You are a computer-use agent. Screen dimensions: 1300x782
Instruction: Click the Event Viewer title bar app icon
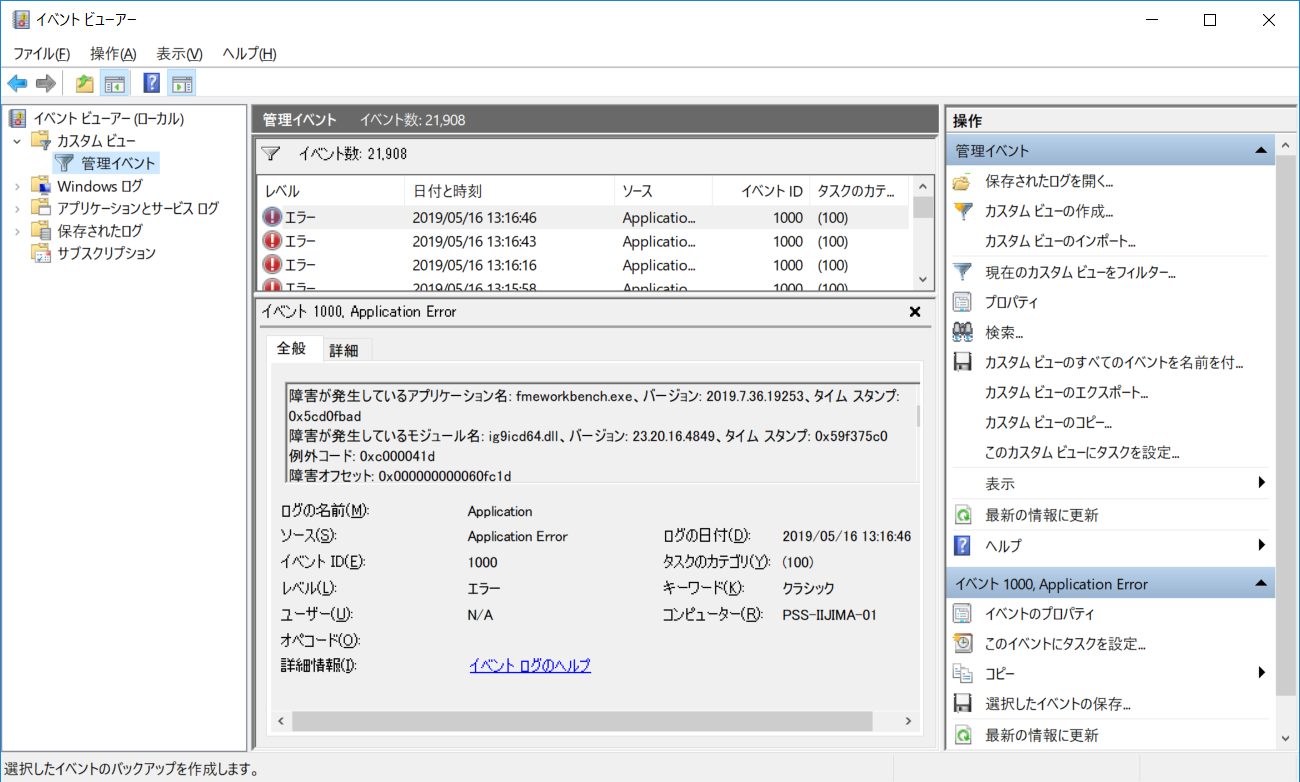tap(19, 20)
